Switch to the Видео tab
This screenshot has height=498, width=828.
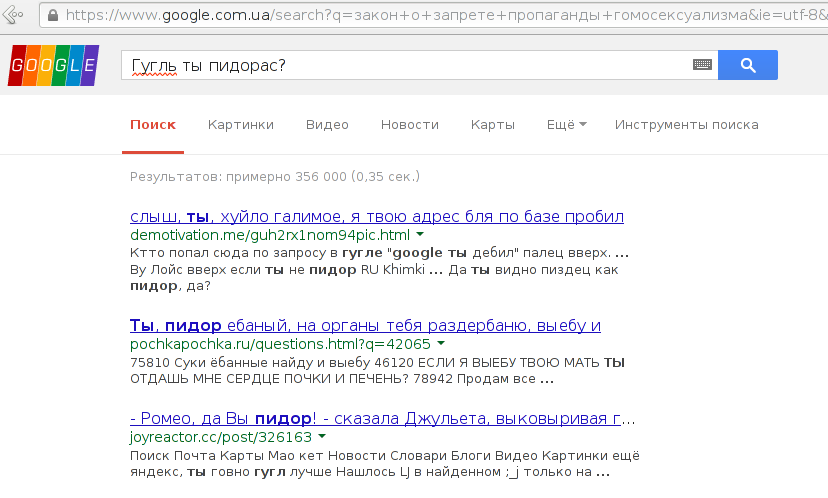pyautogui.click(x=327, y=125)
